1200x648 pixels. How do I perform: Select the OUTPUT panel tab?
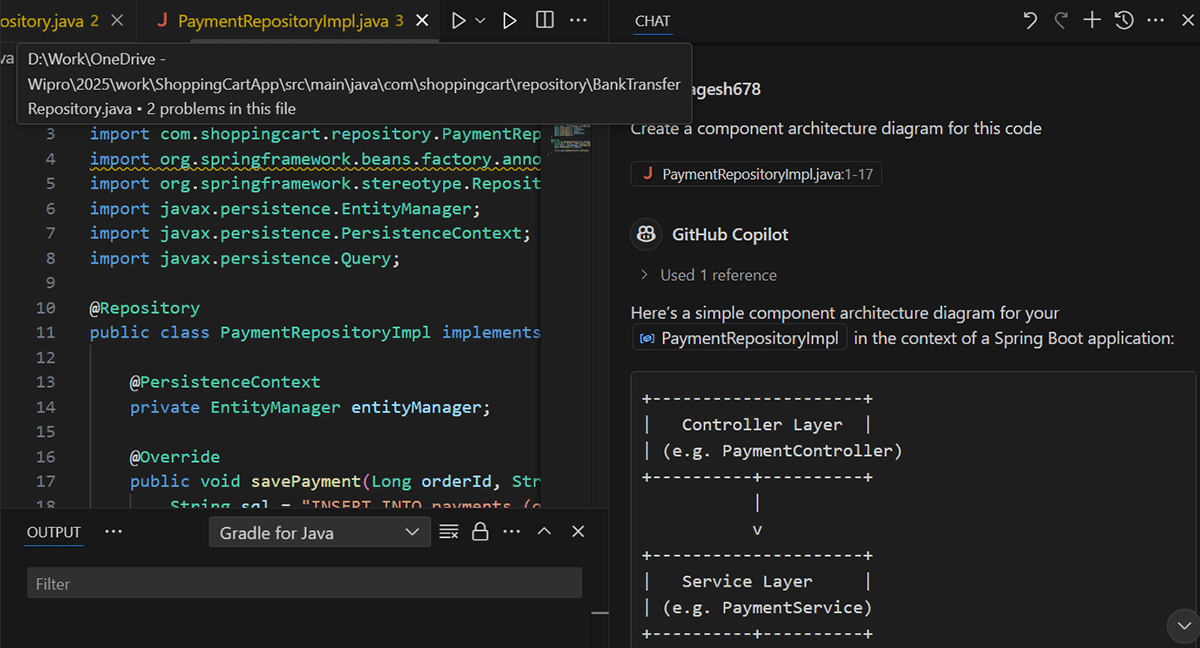tap(54, 532)
